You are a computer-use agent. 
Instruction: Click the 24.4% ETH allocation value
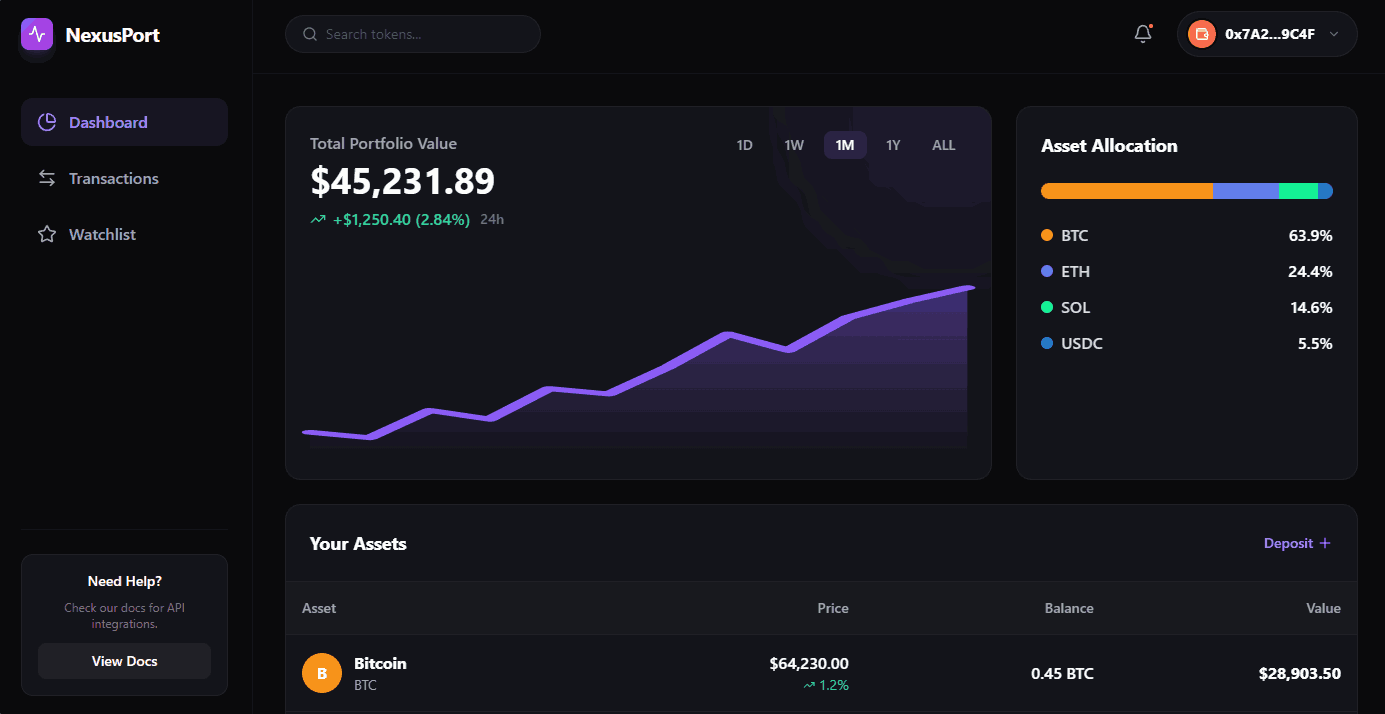(1311, 271)
